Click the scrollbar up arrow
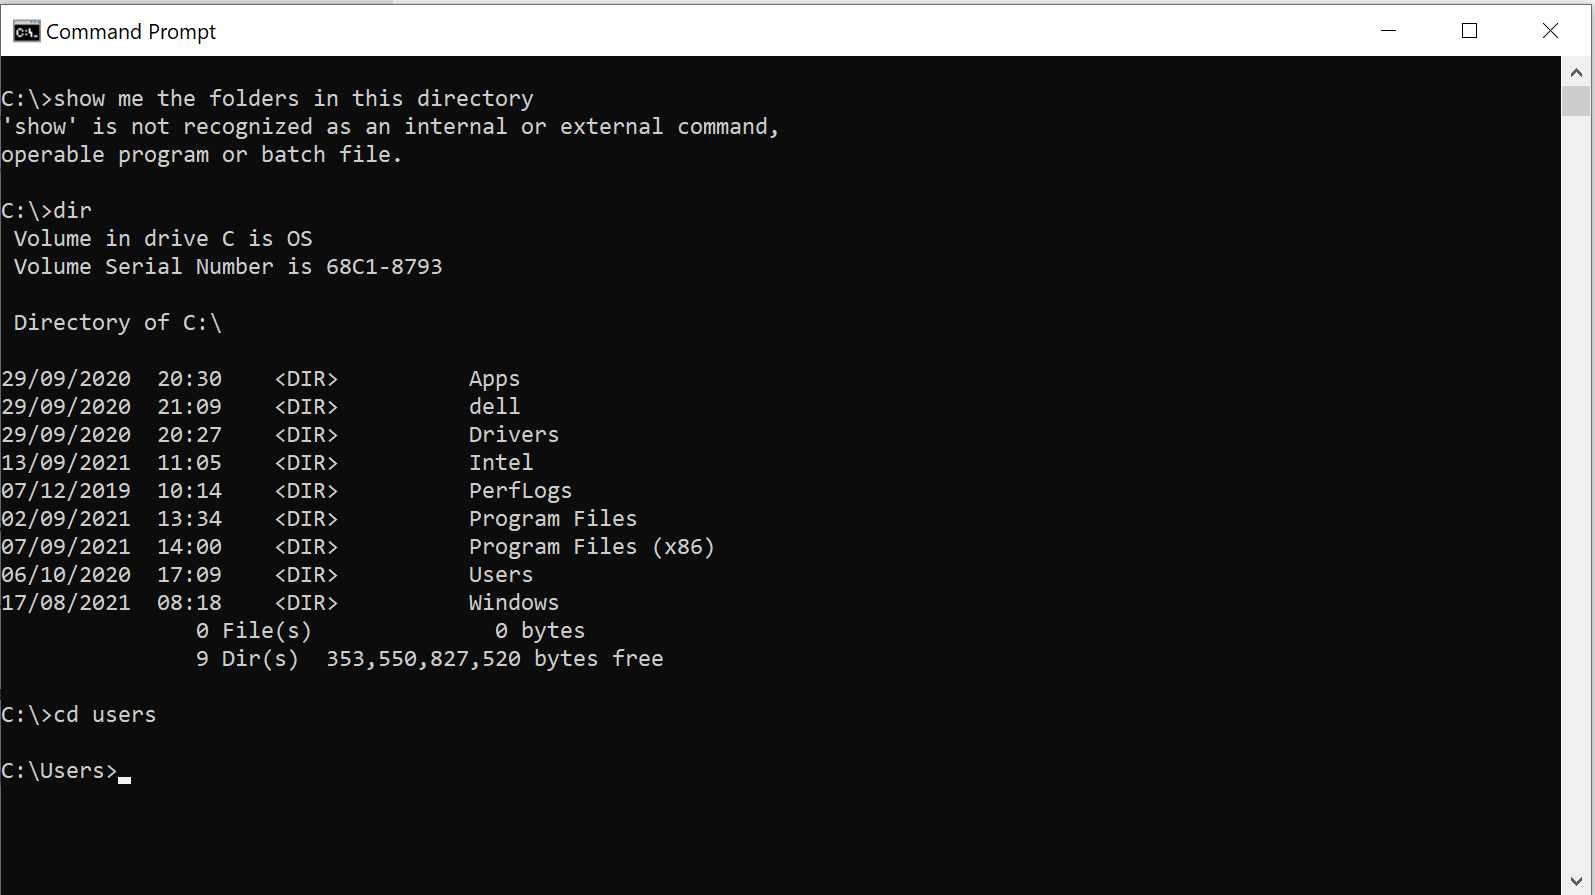 [x=1576, y=72]
